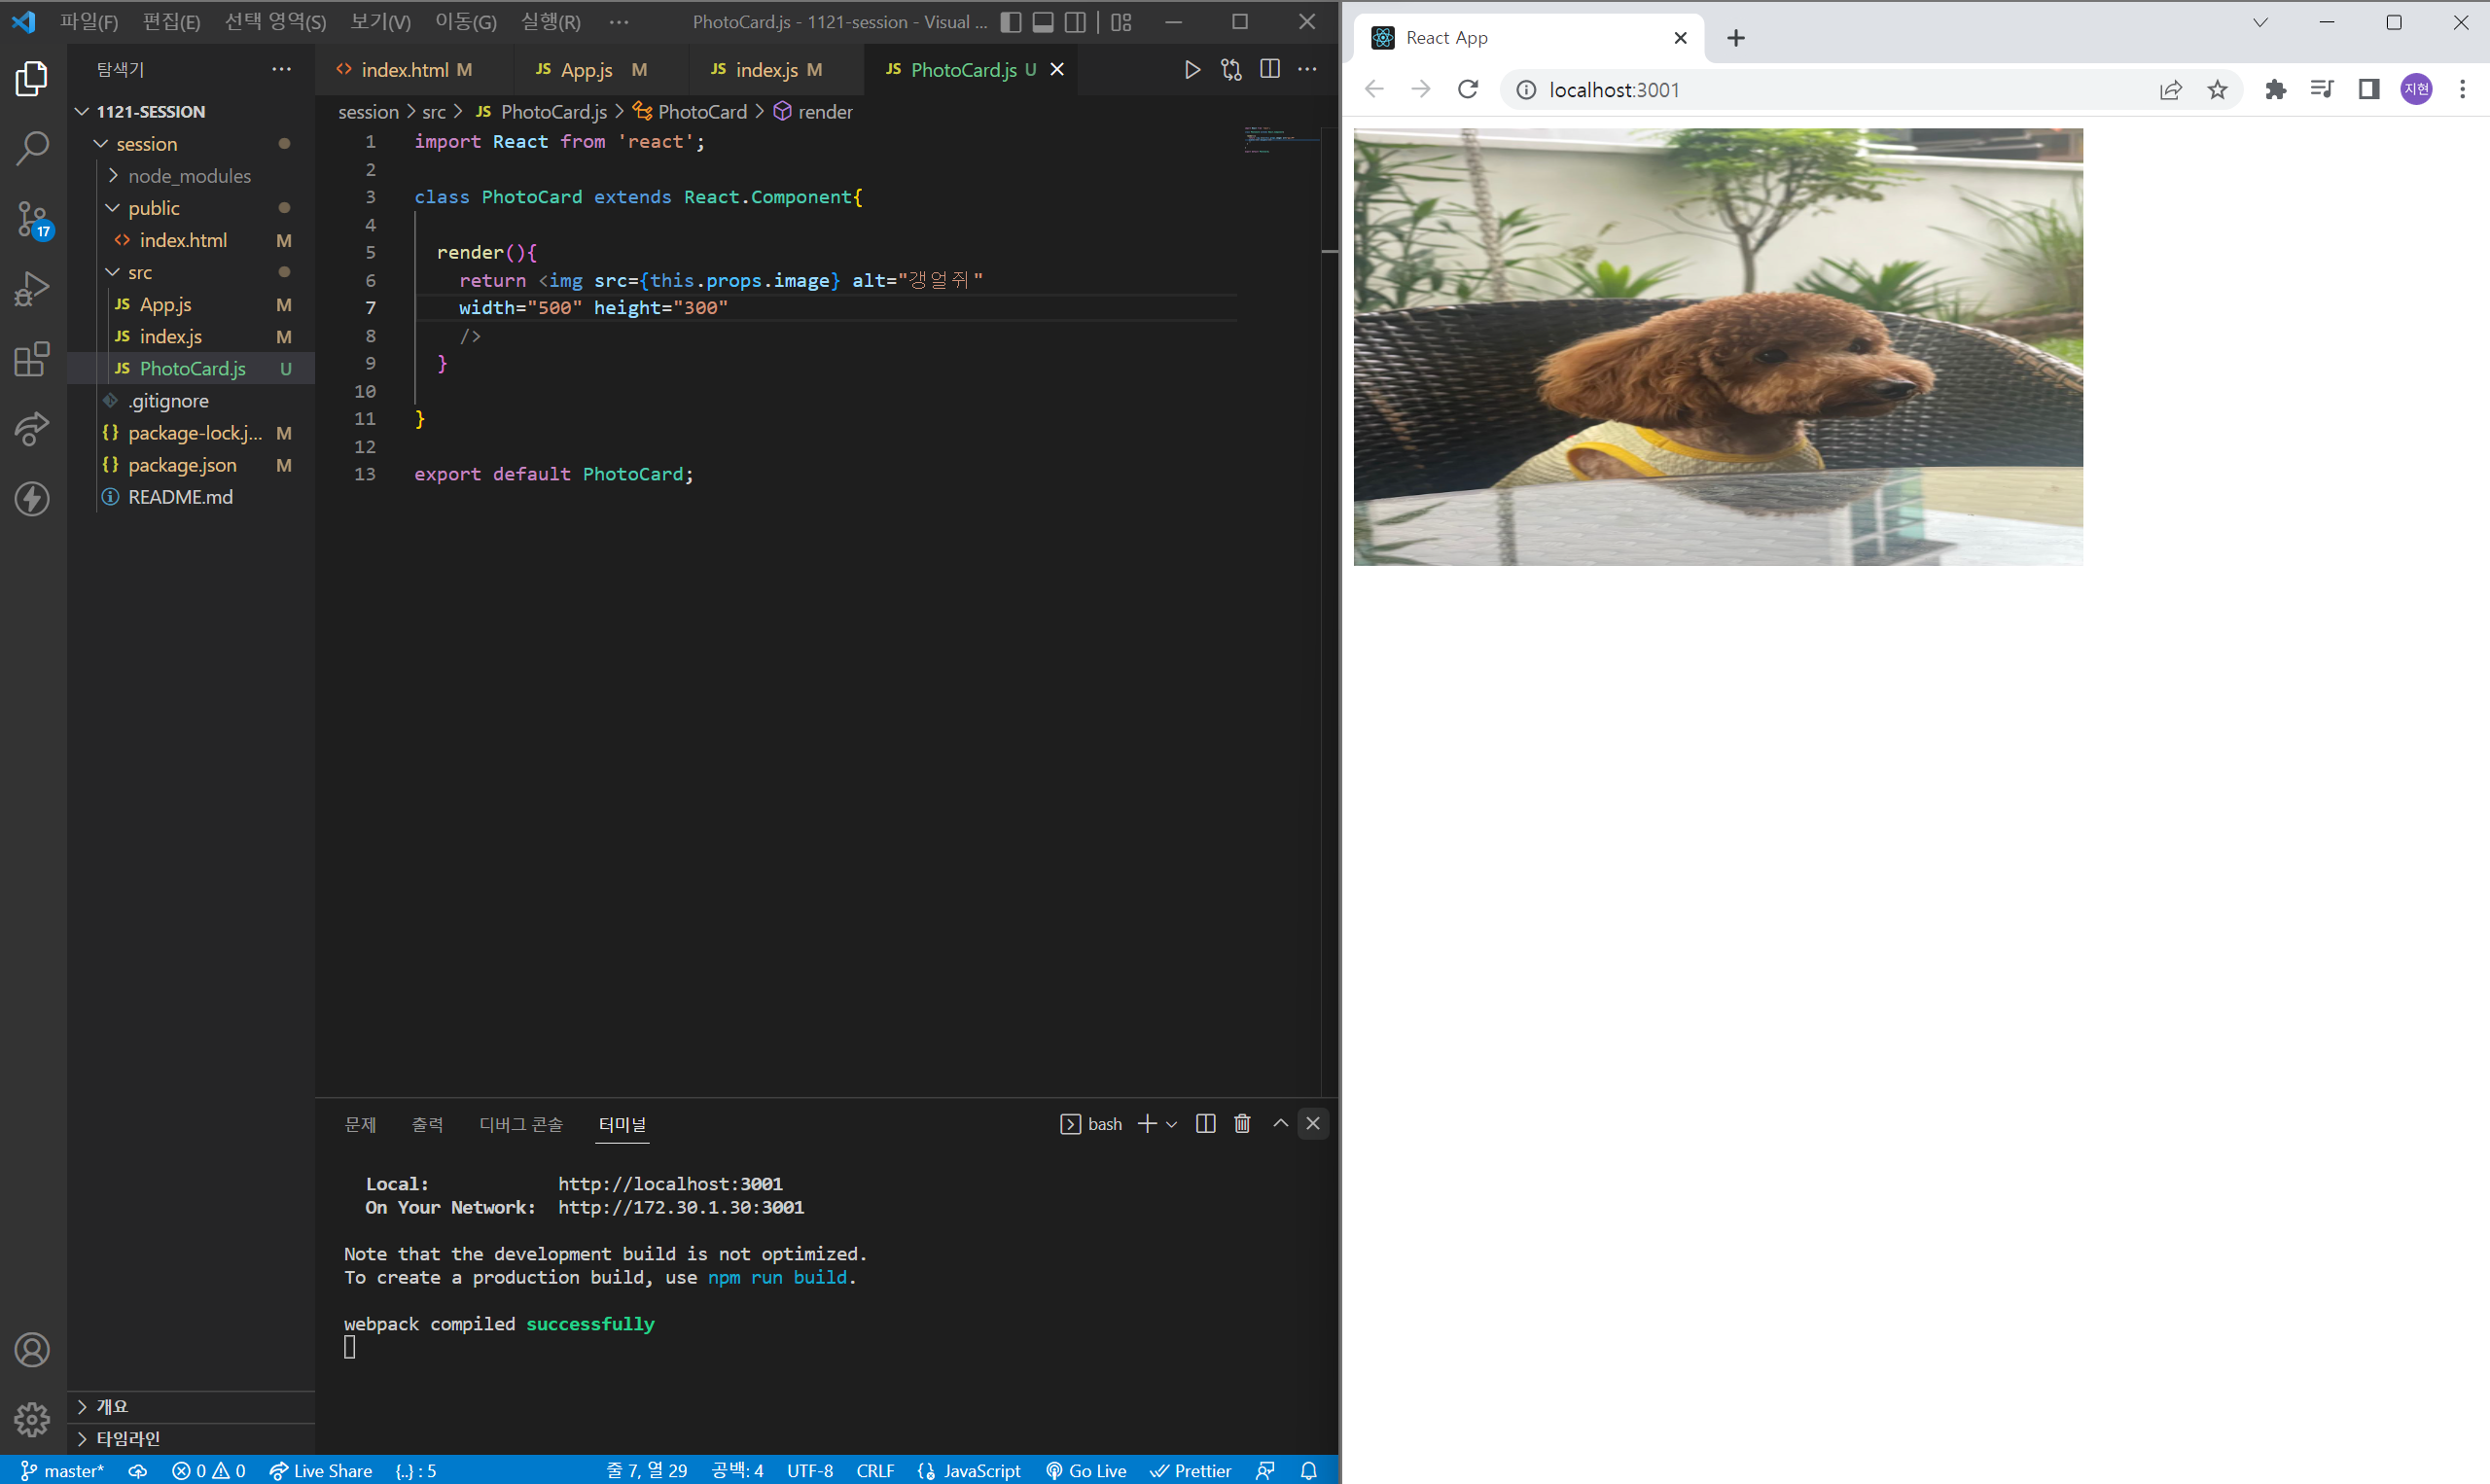Open Run and Debug view
This screenshot has width=2490, height=1484.
[x=32, y=289]
